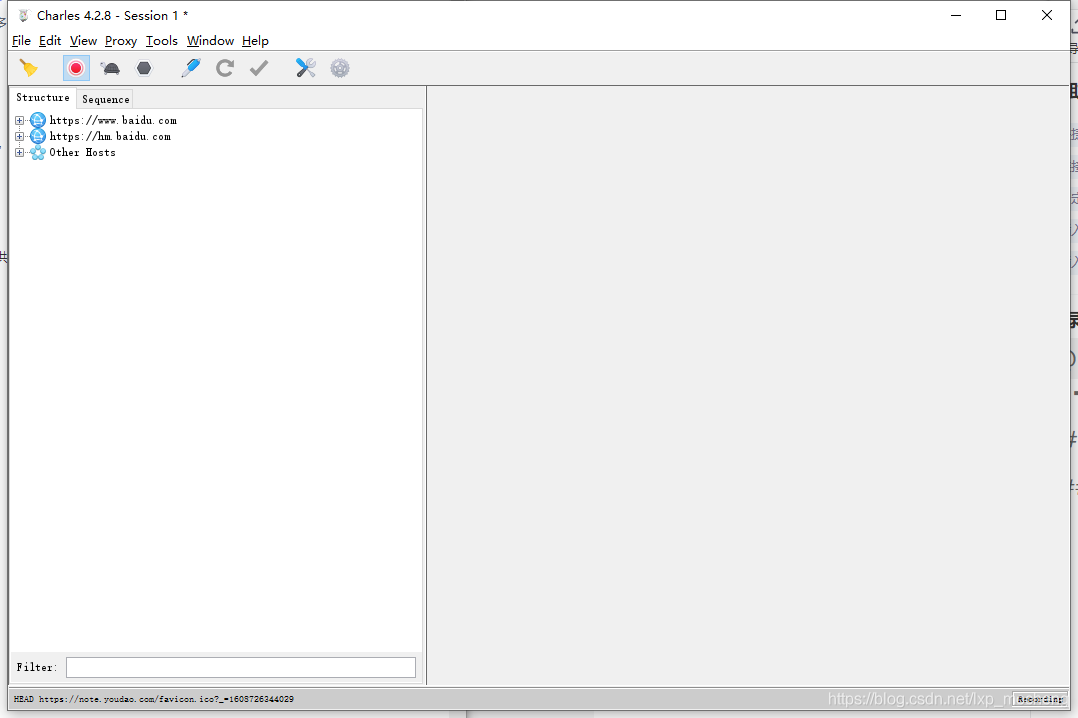The width and height of the screenshot is (1078, 718).
Task: Open the Help menu
Action: tap(255, 41)
